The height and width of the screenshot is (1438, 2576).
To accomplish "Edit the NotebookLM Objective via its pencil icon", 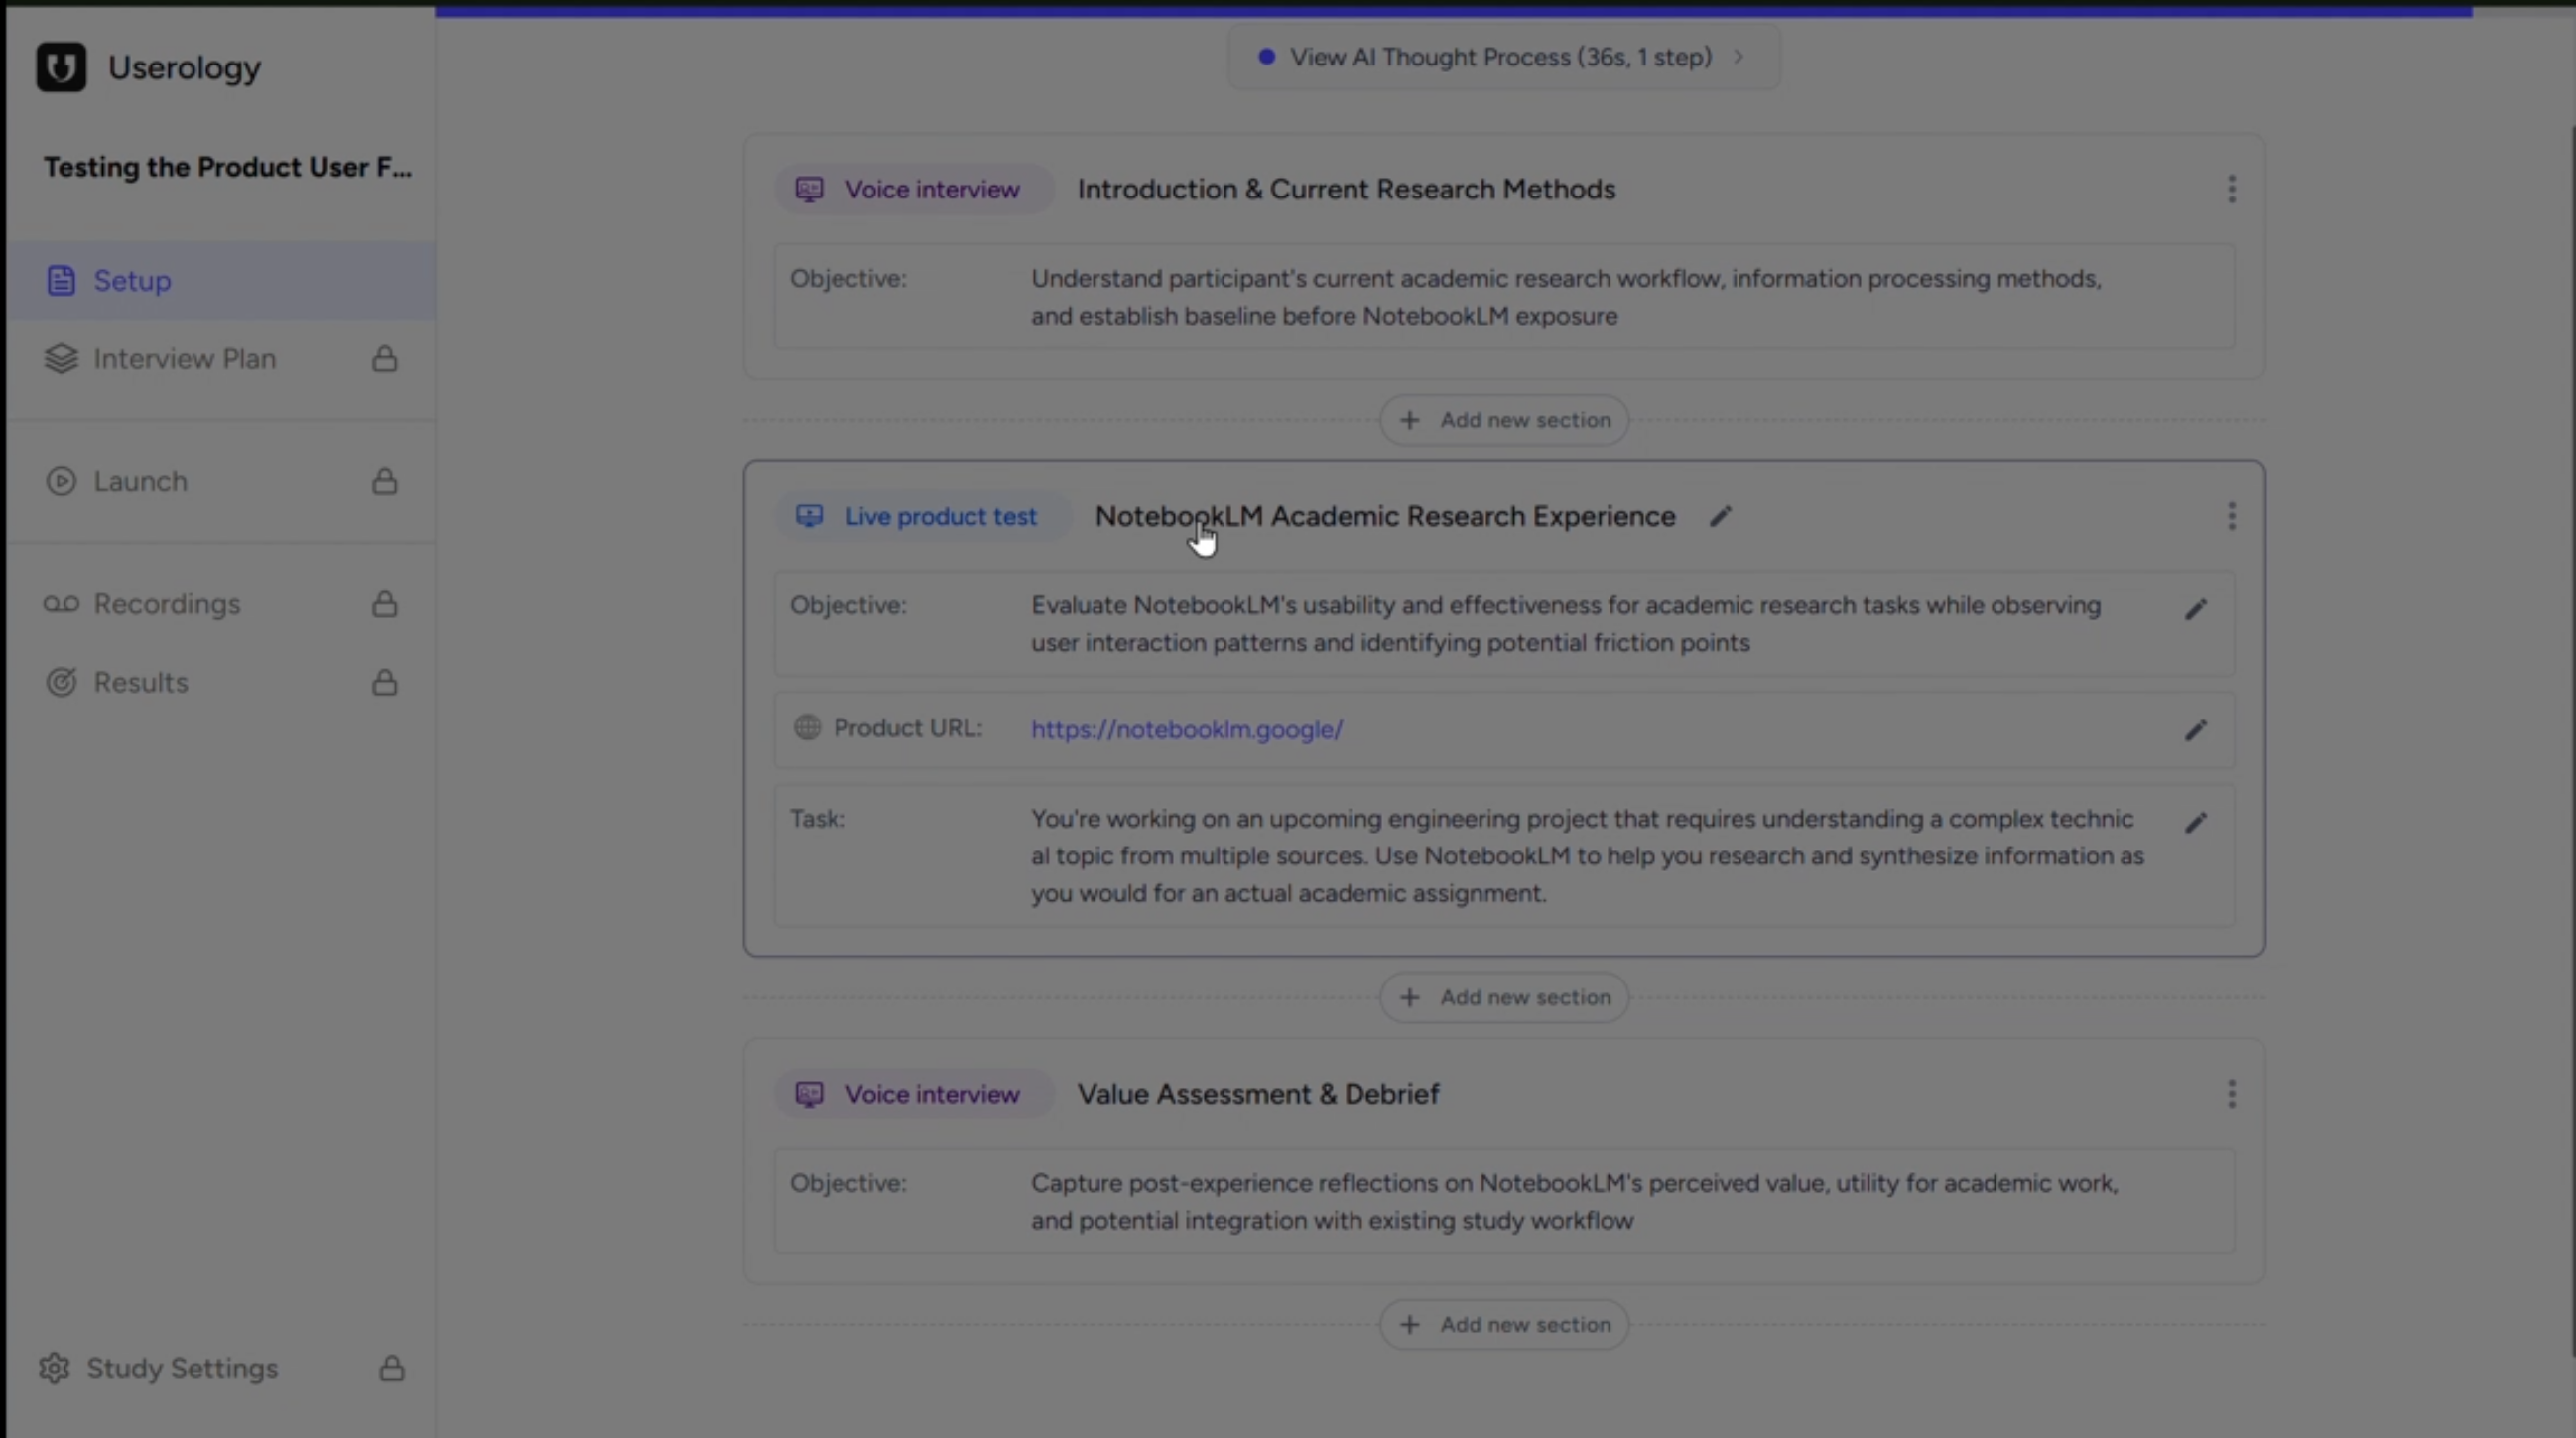I will click(2196, 610).
